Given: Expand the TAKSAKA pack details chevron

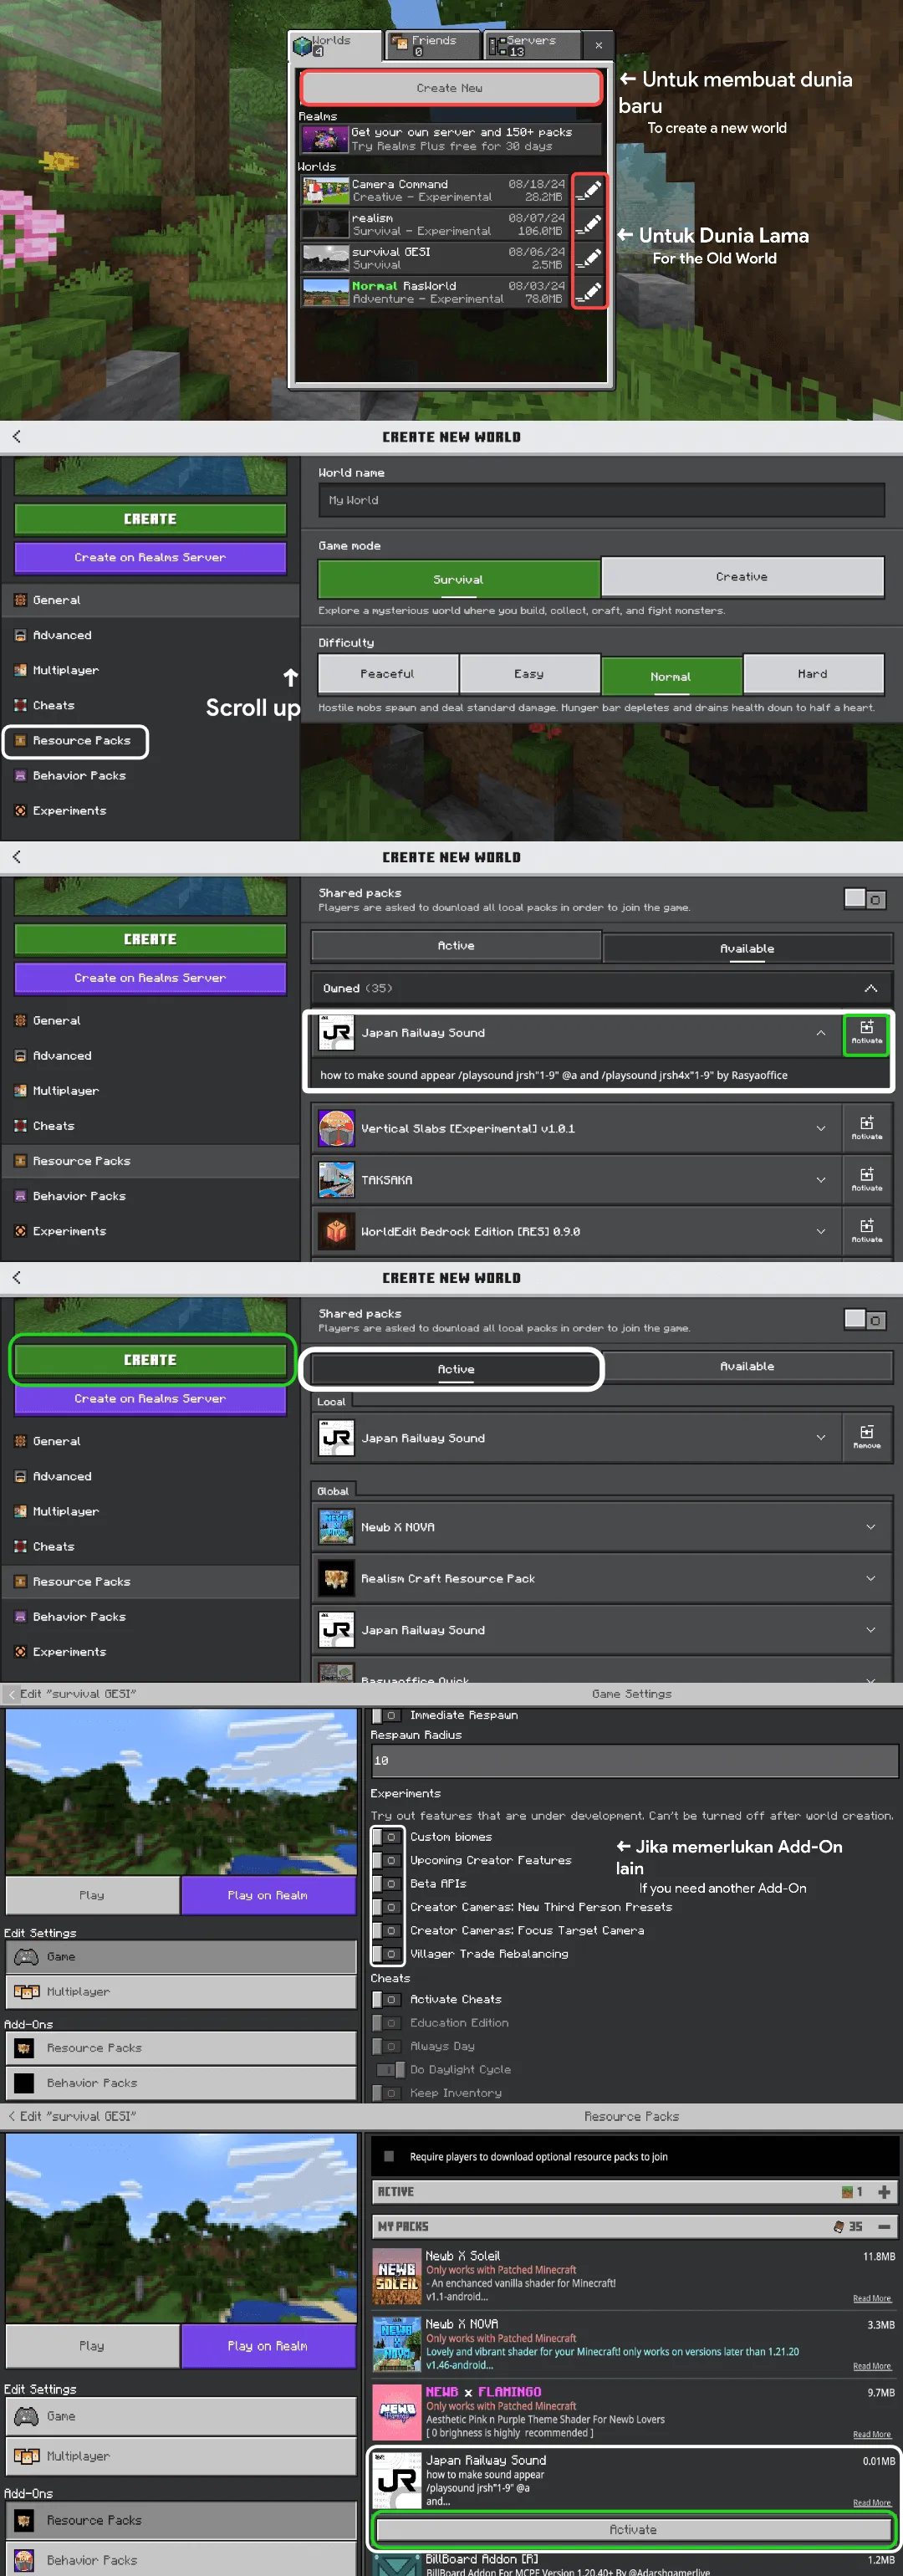Looking at the screenshot, I should click(820, 1180).
